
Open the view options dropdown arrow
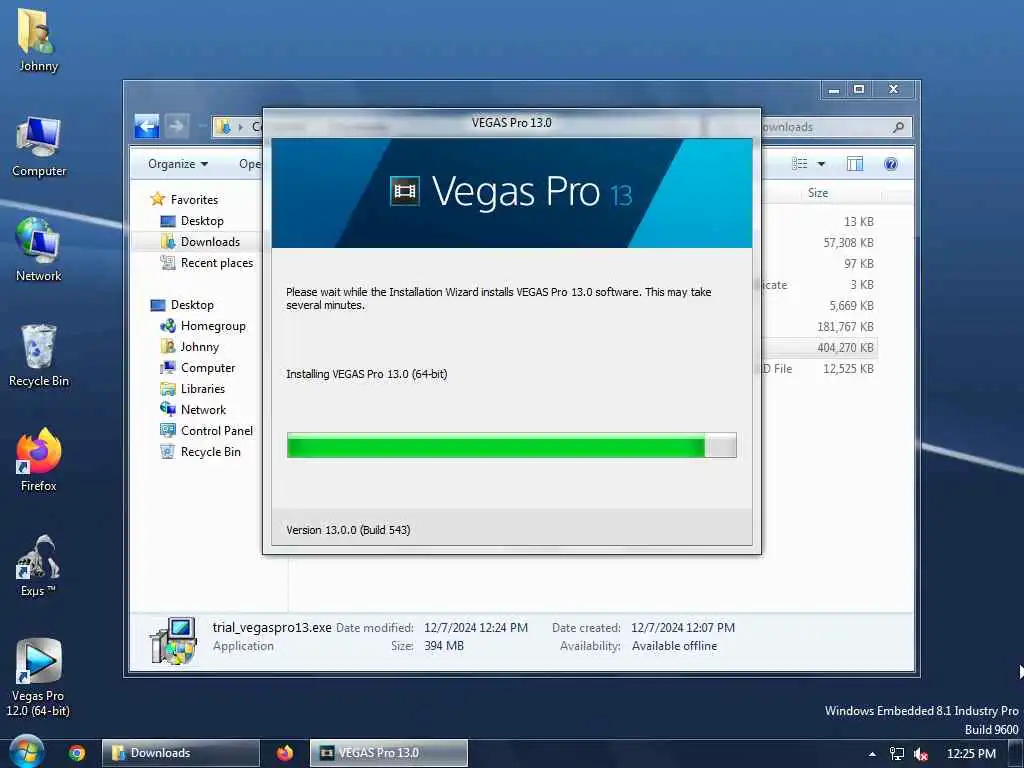point(821,164)
